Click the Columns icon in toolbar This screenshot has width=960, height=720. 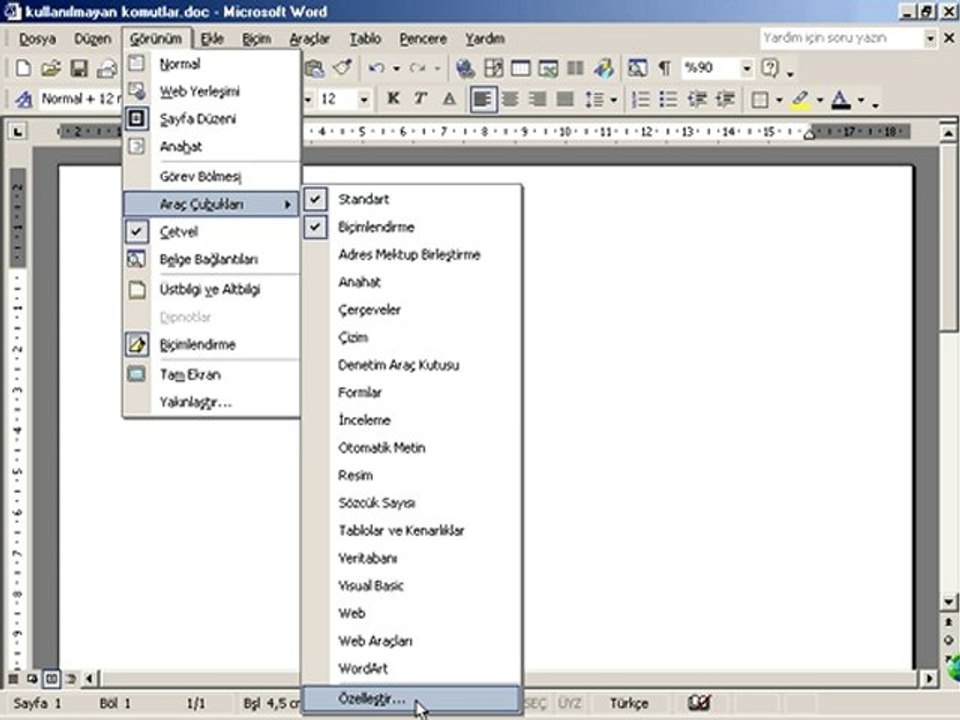[x=576, y=68]
